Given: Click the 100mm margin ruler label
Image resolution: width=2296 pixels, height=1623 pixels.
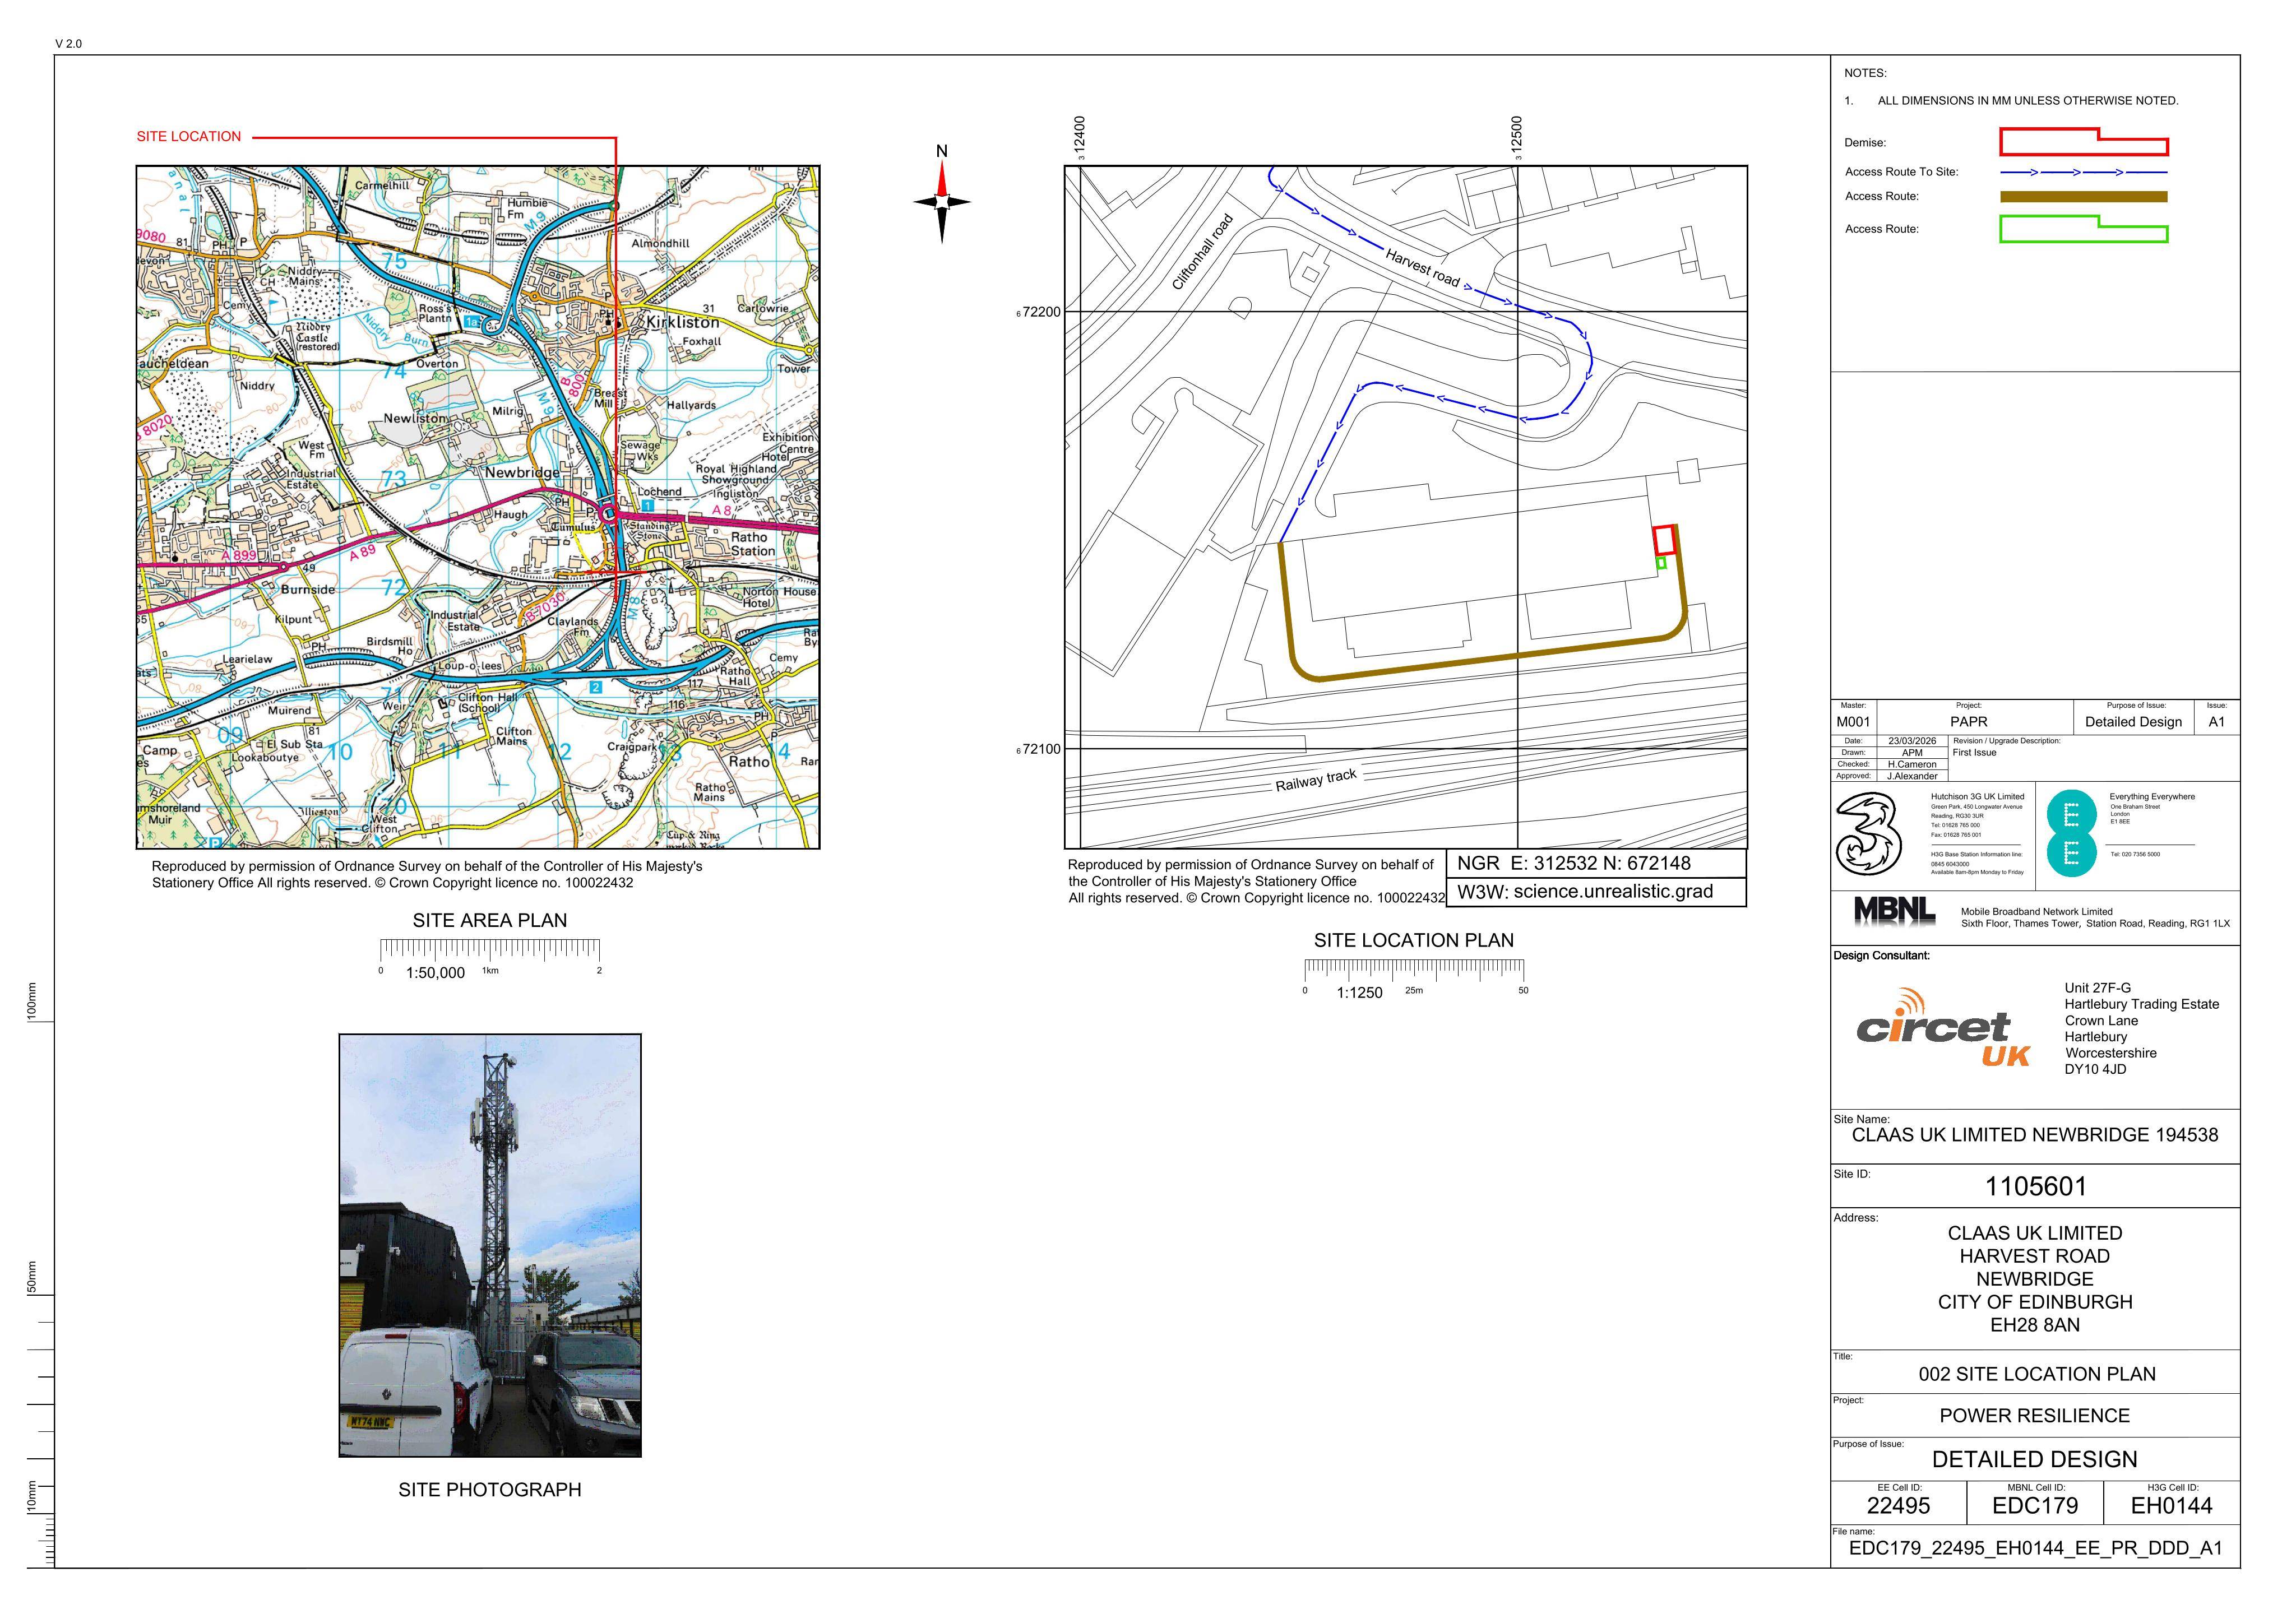Looking at the screenshot, I should [31, 1001].
